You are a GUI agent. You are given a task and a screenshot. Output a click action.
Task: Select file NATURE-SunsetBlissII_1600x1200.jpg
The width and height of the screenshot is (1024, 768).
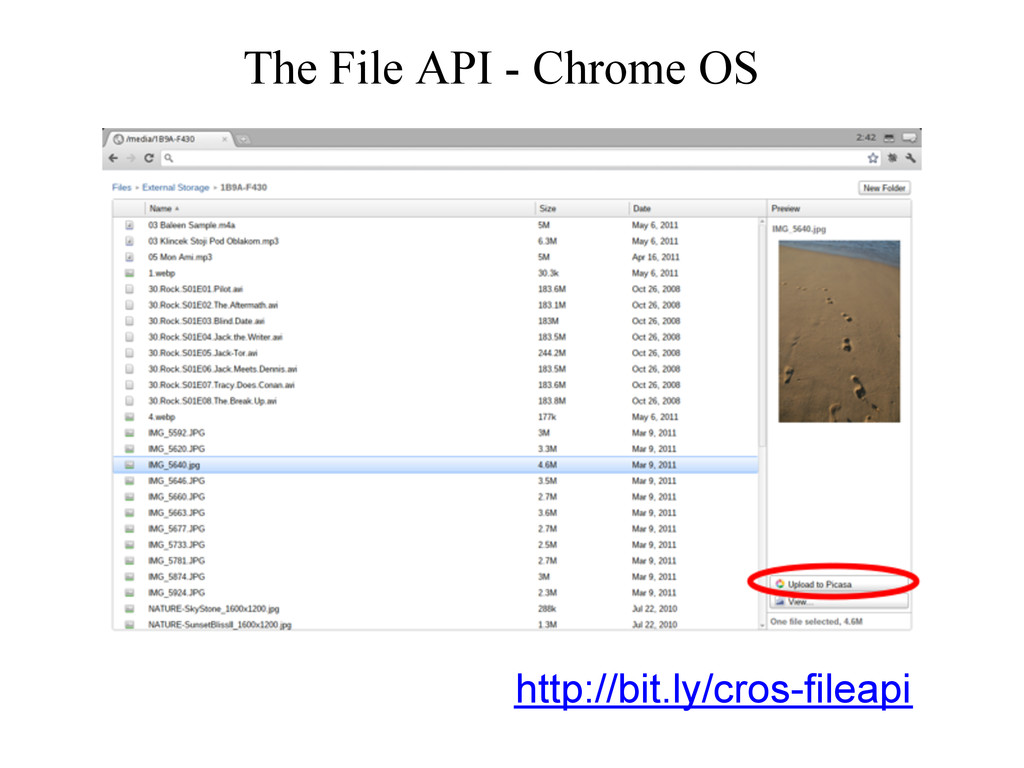[x=436, y=625]
